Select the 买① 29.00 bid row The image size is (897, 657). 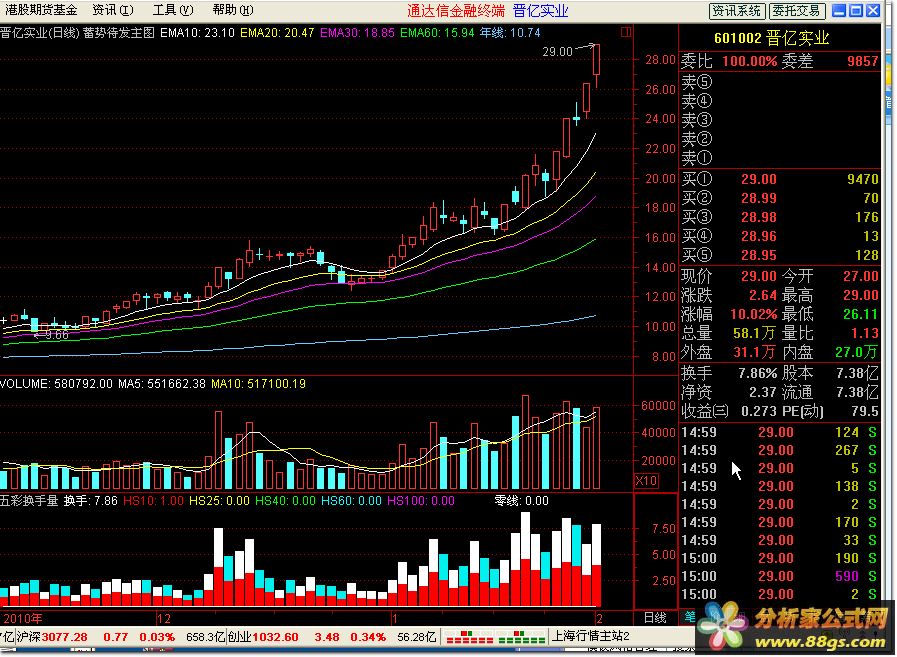coord(780,179)
